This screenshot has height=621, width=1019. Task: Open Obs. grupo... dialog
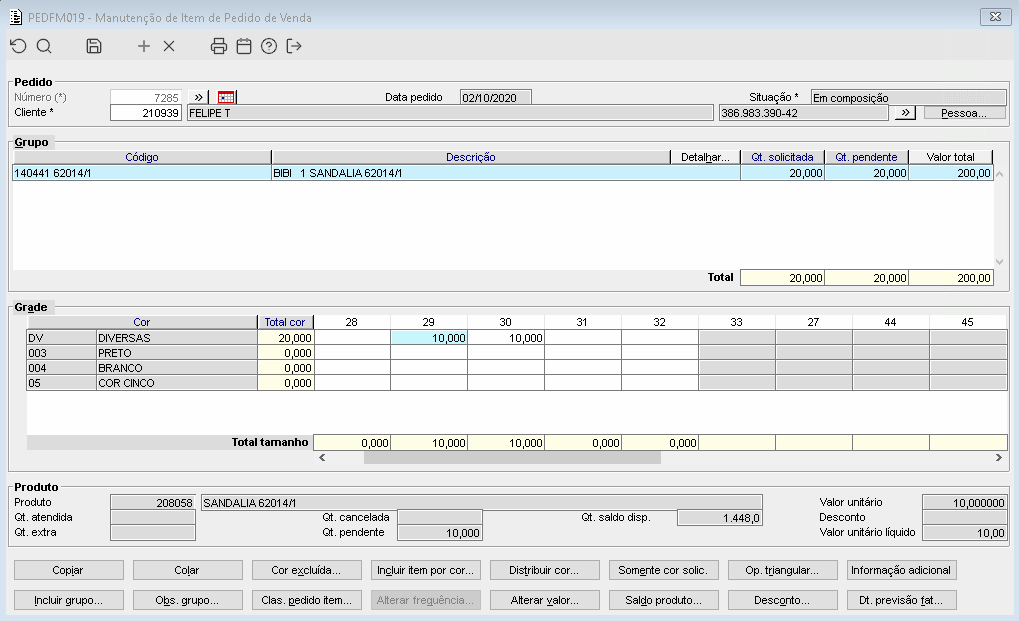187,600
